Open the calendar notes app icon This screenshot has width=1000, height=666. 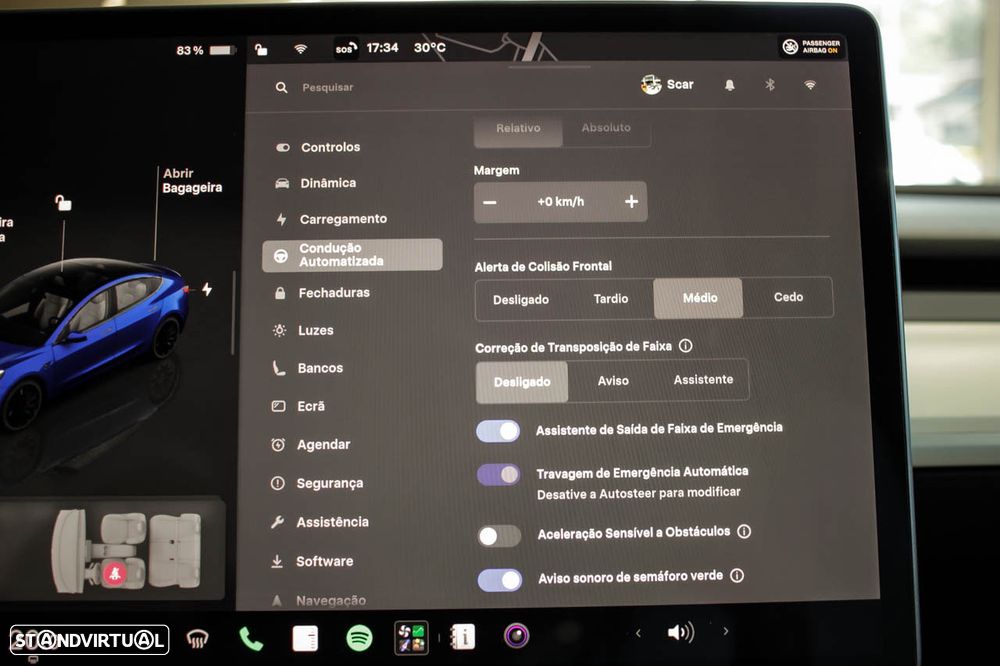point(305,639)
